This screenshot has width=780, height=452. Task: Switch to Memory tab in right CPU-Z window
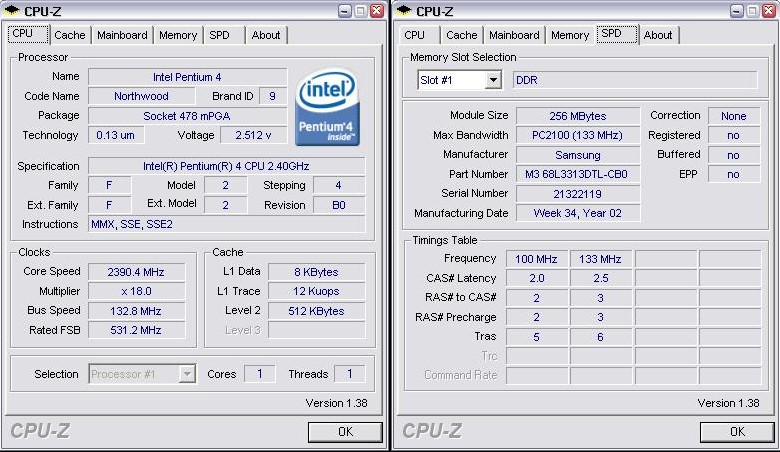[570, 35]
